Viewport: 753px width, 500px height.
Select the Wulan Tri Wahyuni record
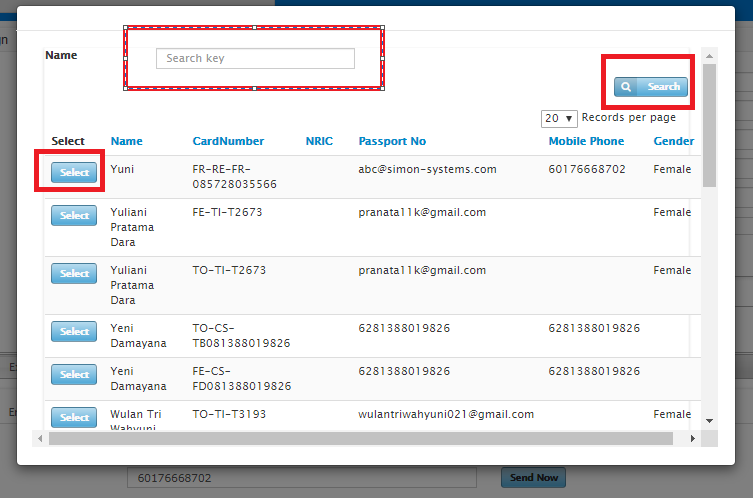coord(74,417)
